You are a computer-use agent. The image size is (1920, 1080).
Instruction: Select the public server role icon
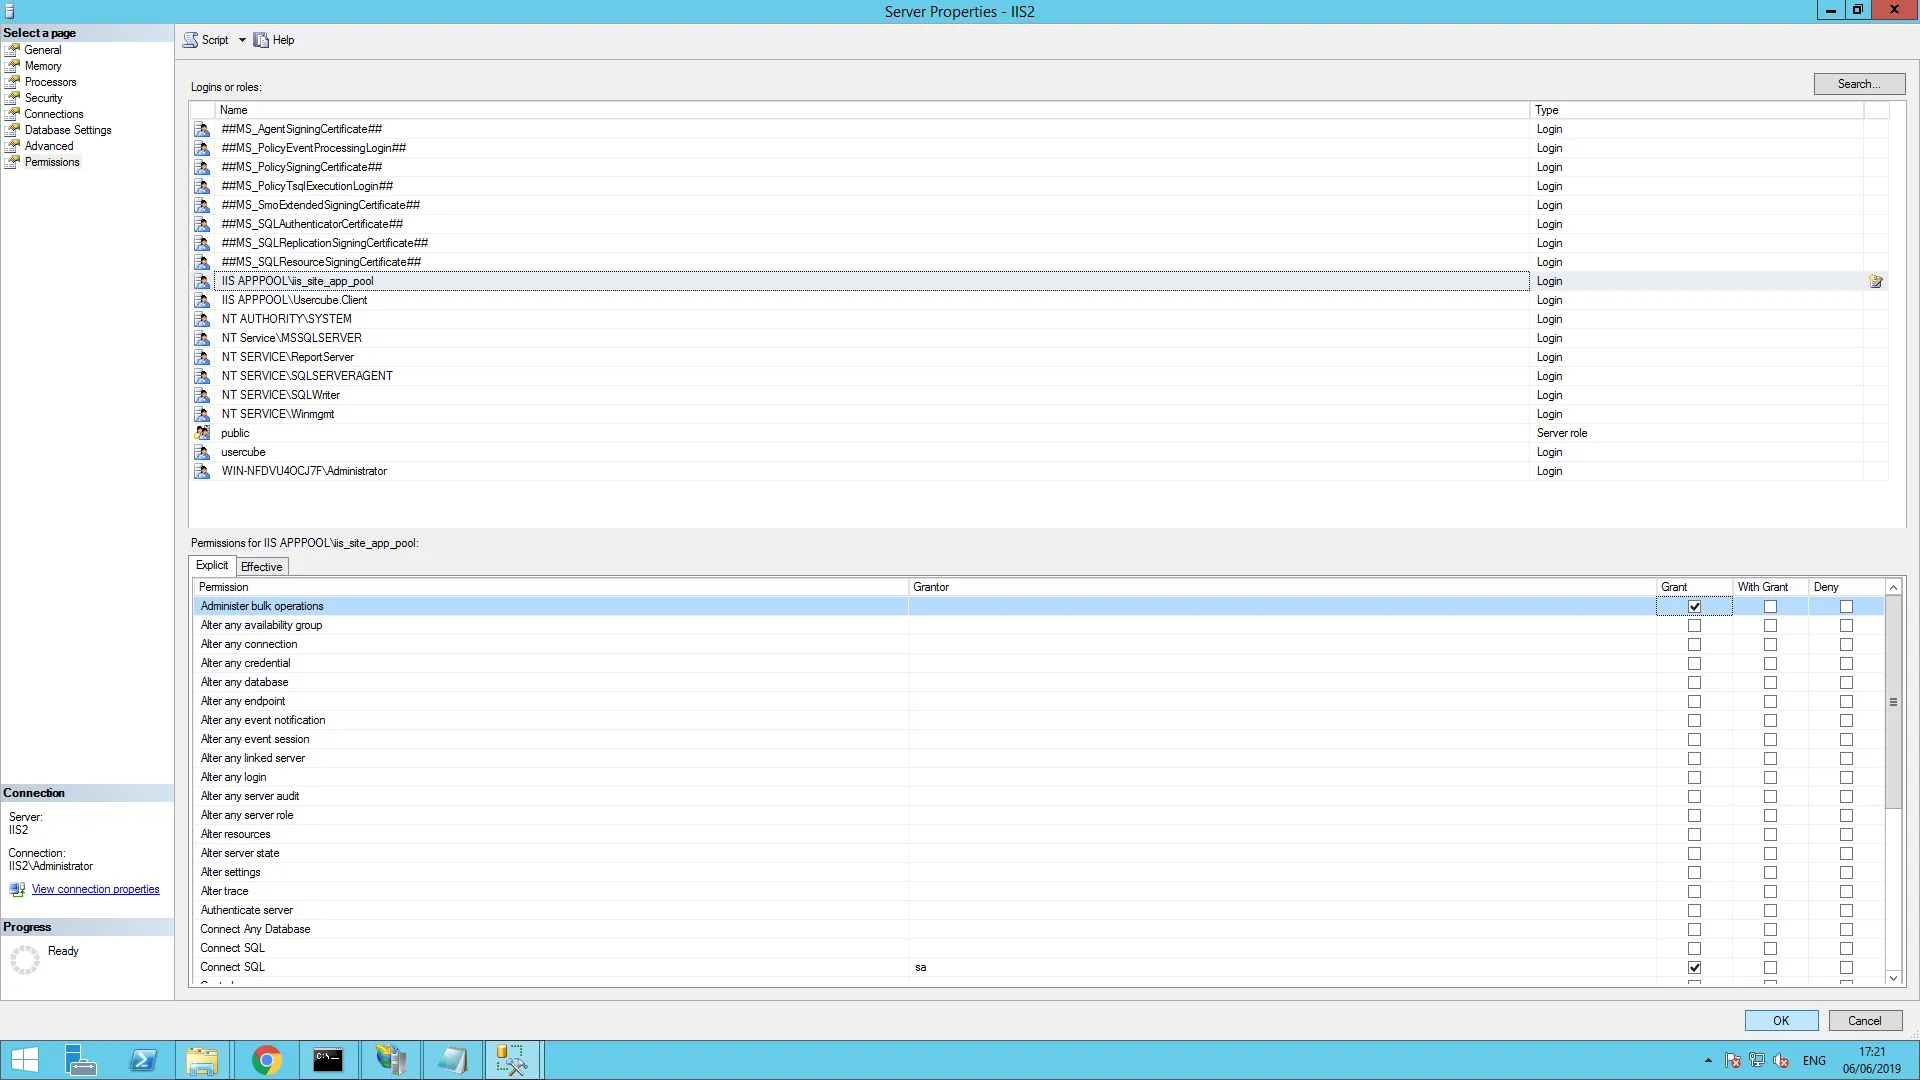[202, 433]
